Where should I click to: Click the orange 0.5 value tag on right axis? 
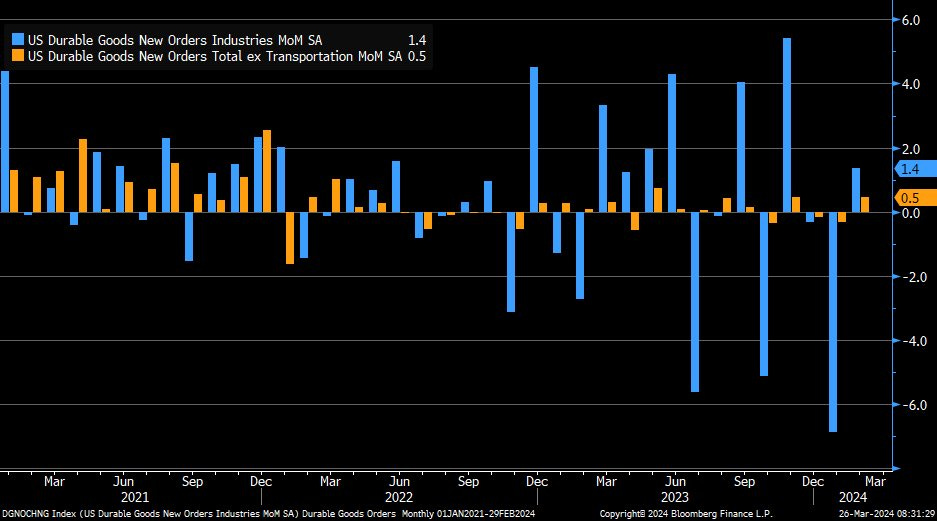pyautogui.click(x=908, y=198)
